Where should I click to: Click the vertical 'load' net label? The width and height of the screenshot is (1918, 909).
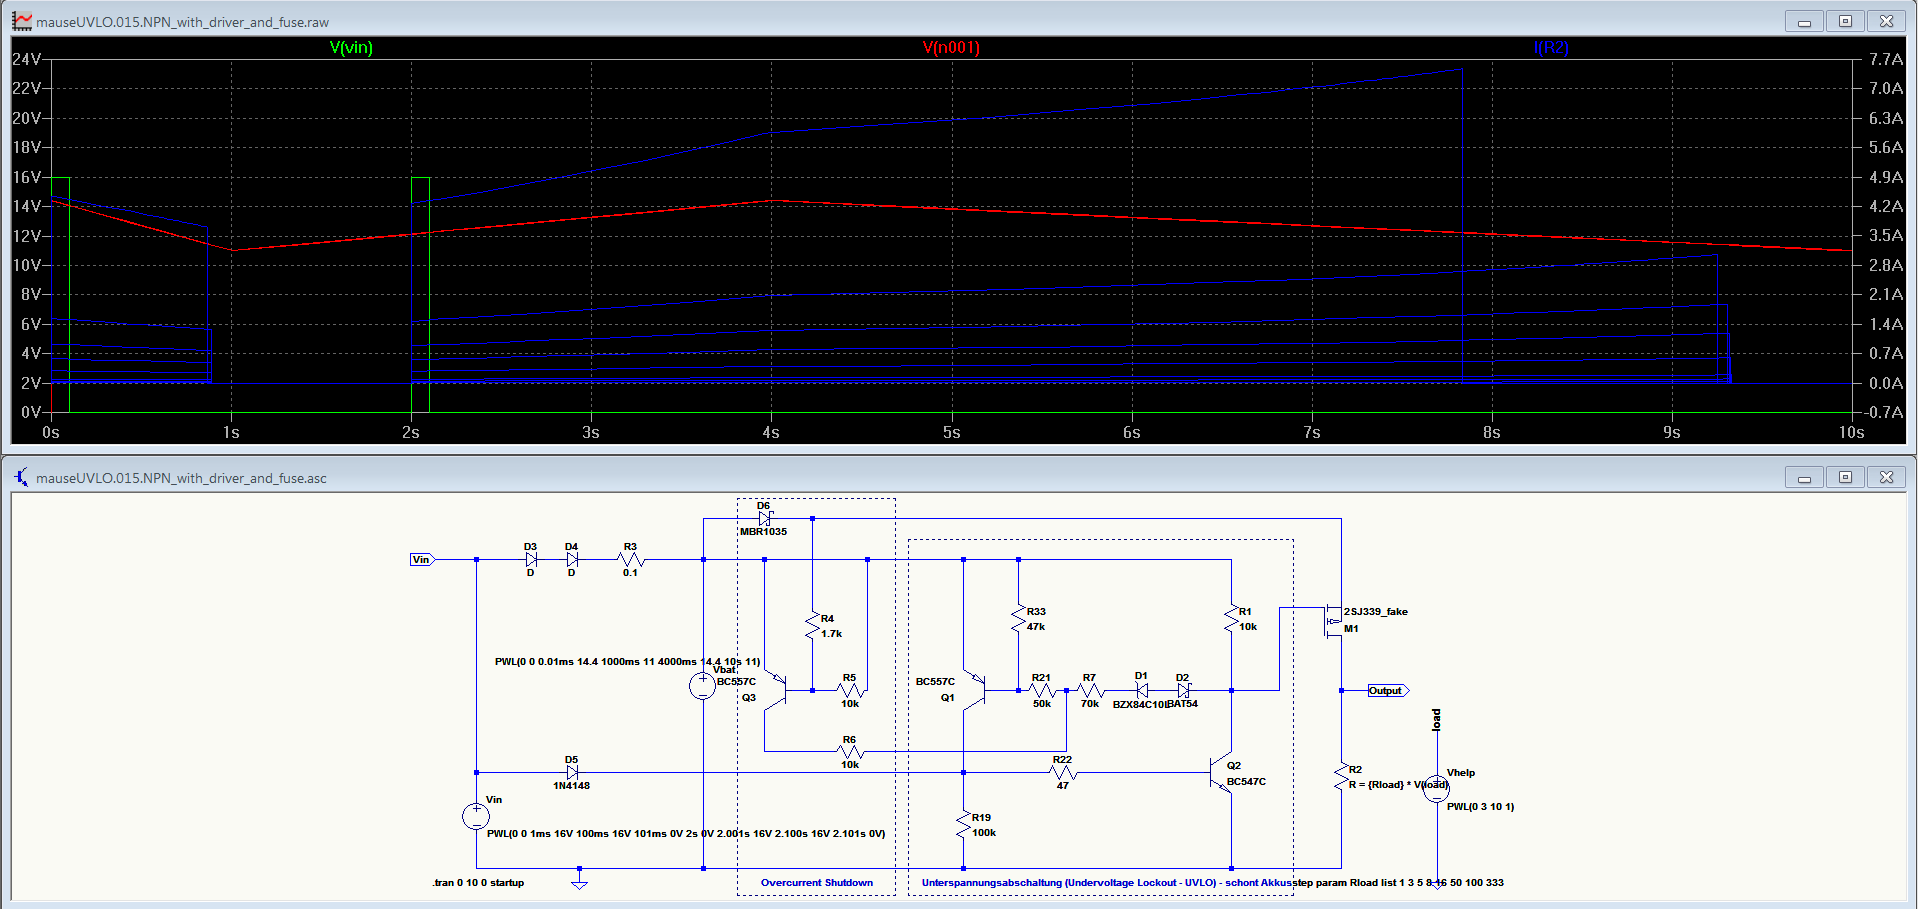click(1436, 719)
